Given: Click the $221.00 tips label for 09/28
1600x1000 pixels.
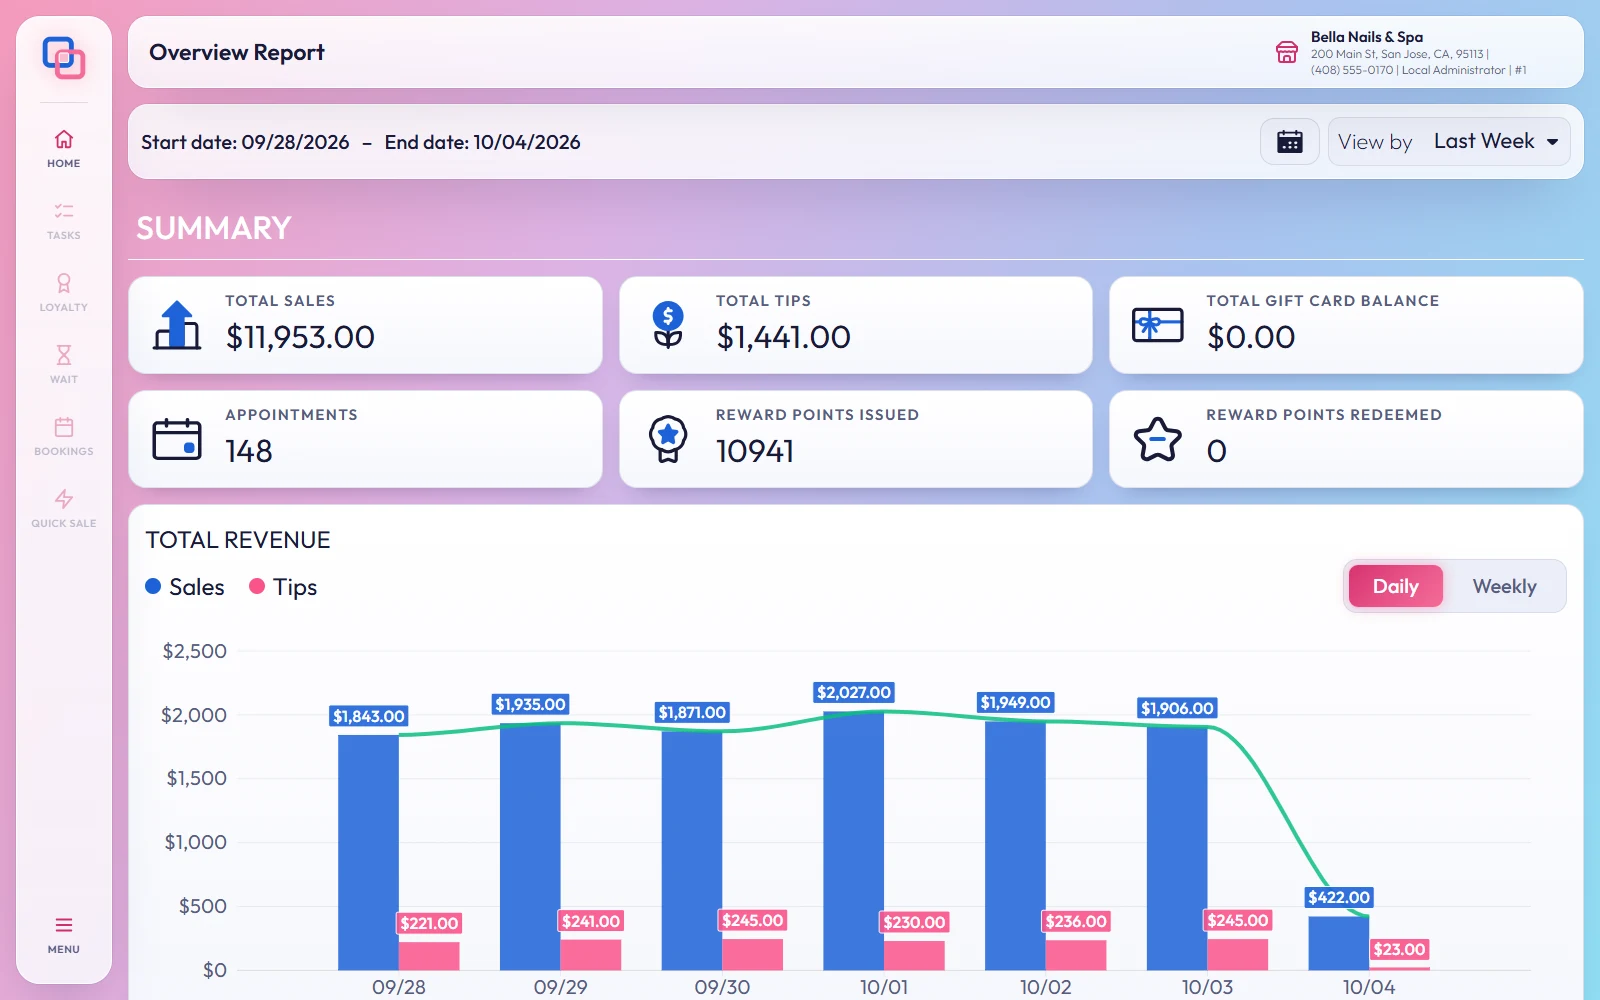Looking at the screenshot, I should point(429,923).
